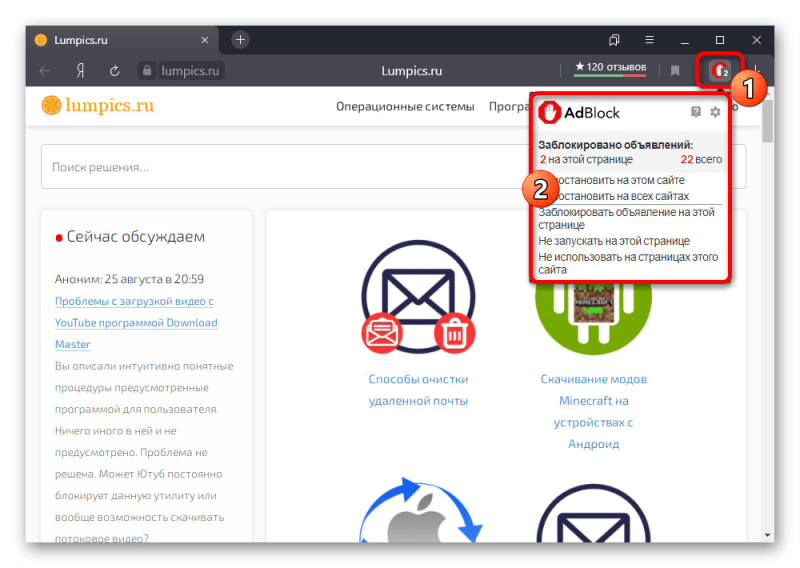Click the 120 отзывов site rating
The image size is (800, 568).
point(610,68)
